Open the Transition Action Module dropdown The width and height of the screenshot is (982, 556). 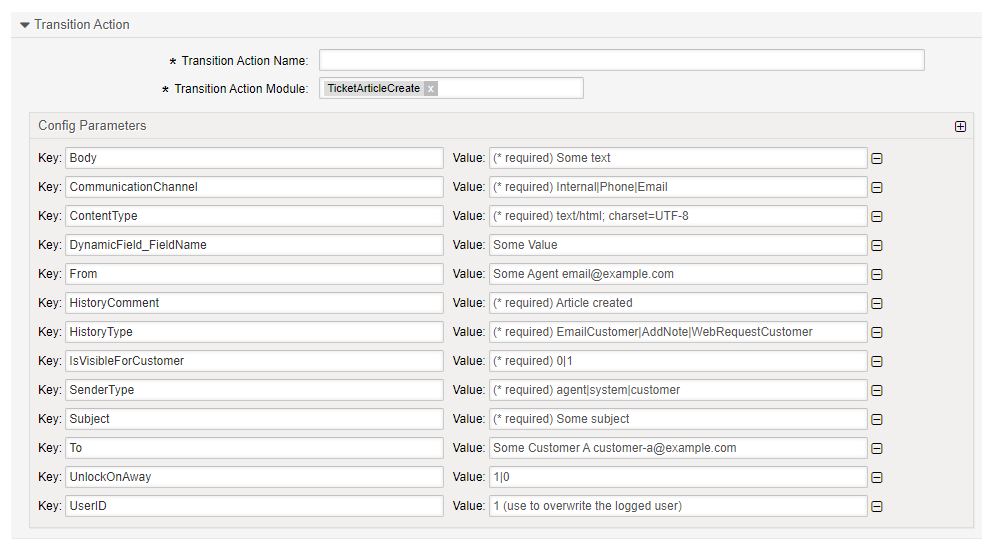(x=510, y=89)
